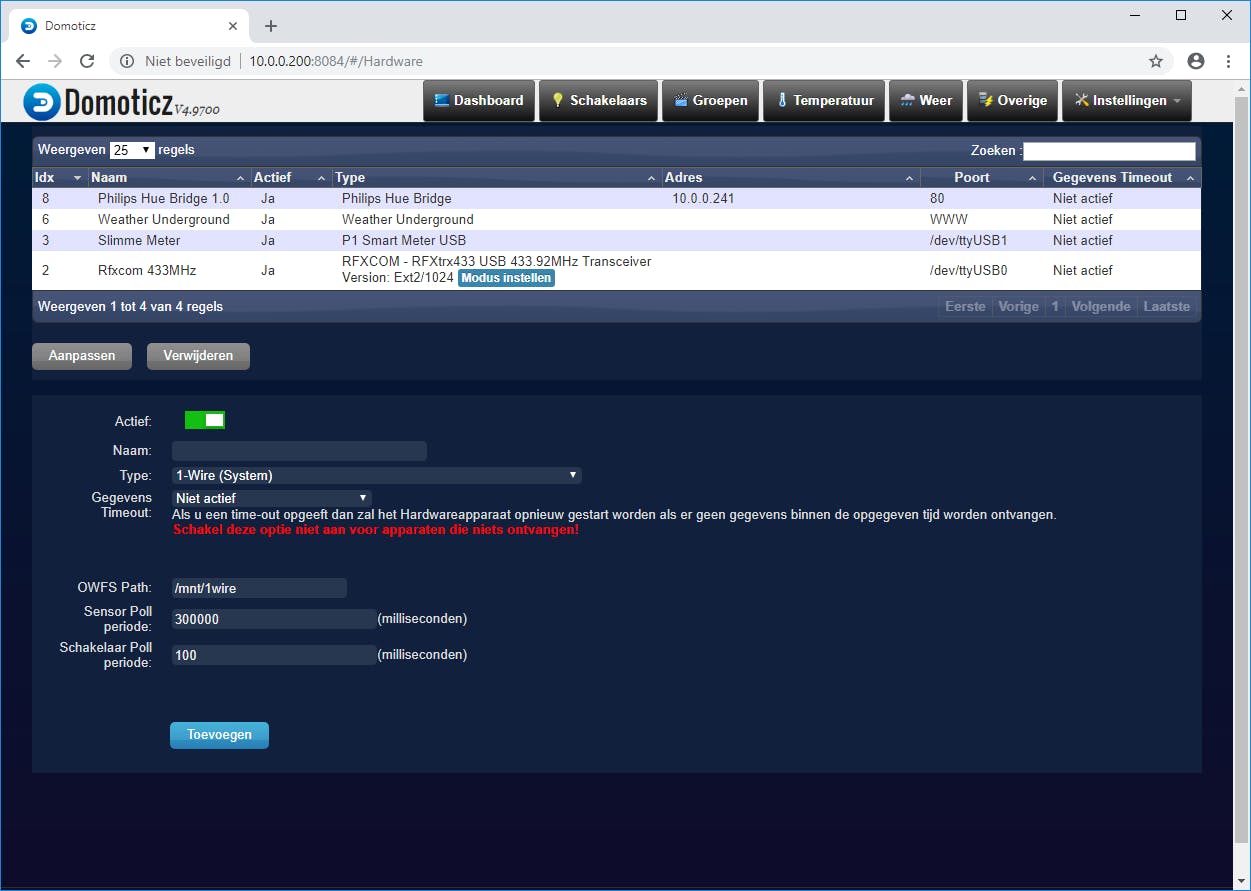The height and width of the screenshot is (891, 1251).
Task: Toggle the Actief switch
Action: point(205,420)
